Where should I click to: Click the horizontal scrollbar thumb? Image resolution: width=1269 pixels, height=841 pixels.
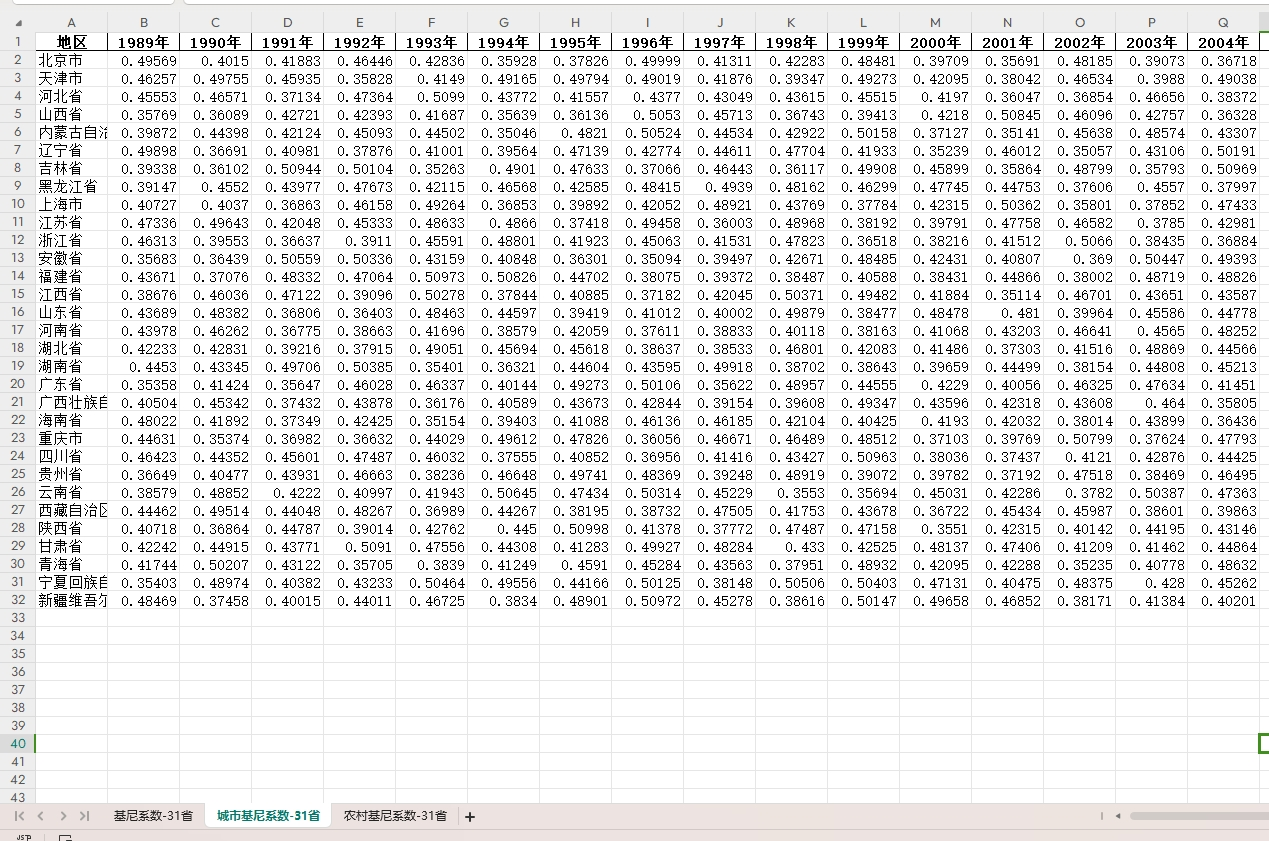1198,816
